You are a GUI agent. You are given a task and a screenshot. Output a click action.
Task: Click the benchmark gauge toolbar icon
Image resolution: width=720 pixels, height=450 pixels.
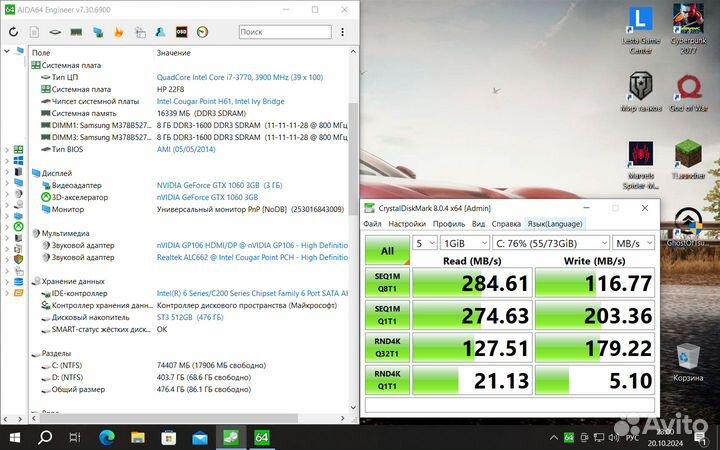202,32
